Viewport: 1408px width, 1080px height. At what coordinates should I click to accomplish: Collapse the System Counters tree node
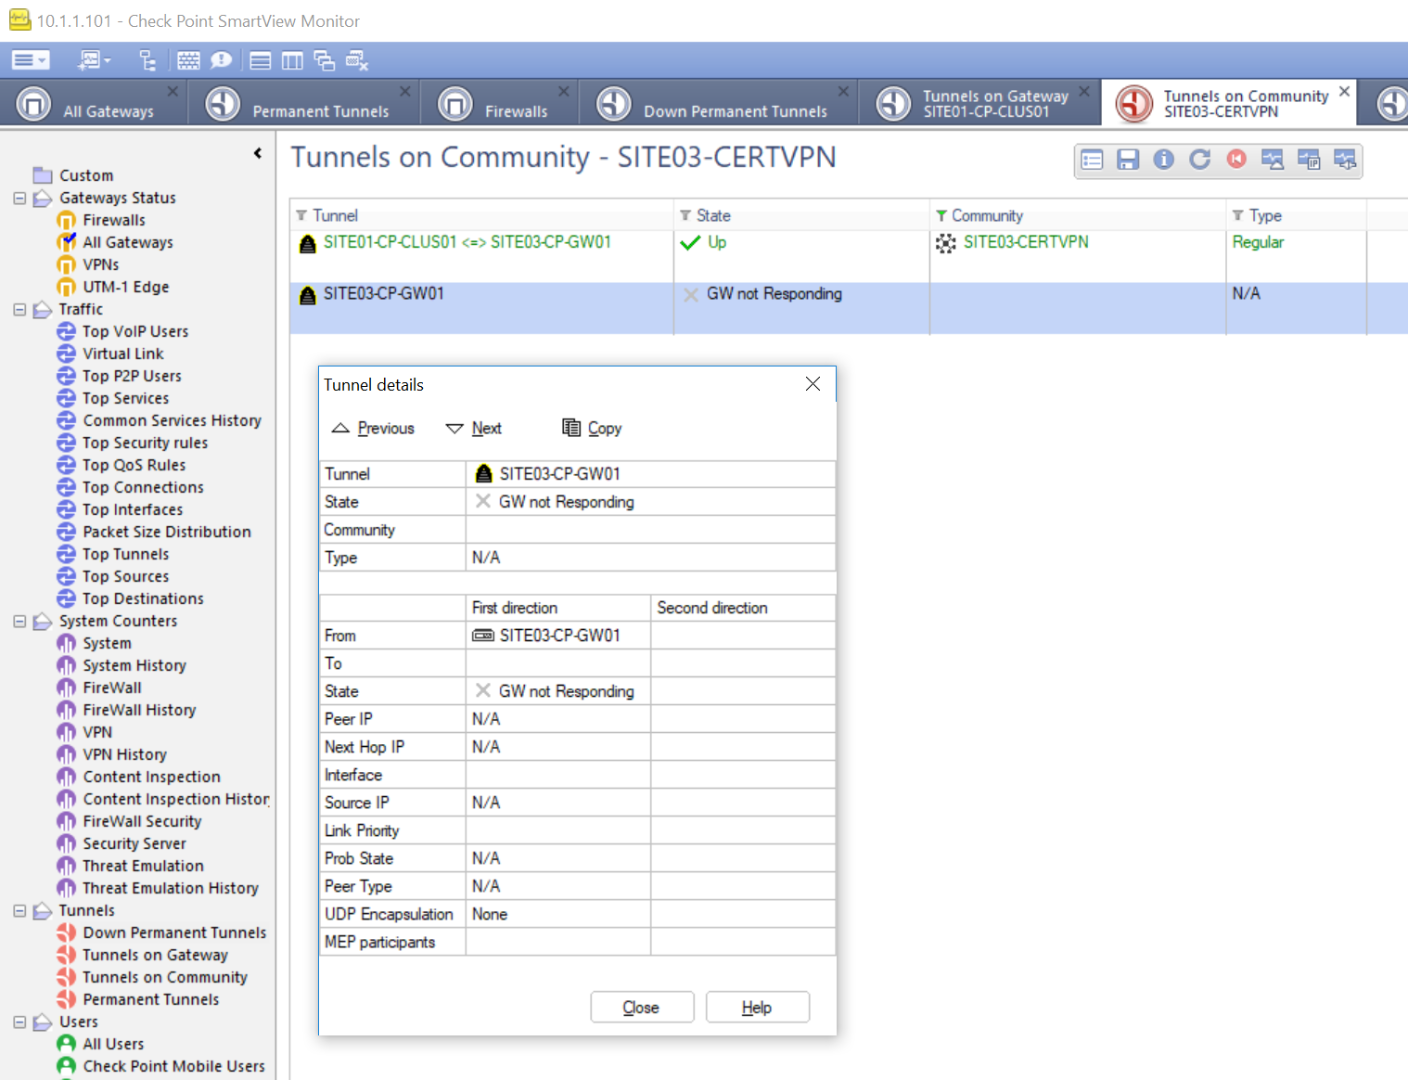coord(19,621)
